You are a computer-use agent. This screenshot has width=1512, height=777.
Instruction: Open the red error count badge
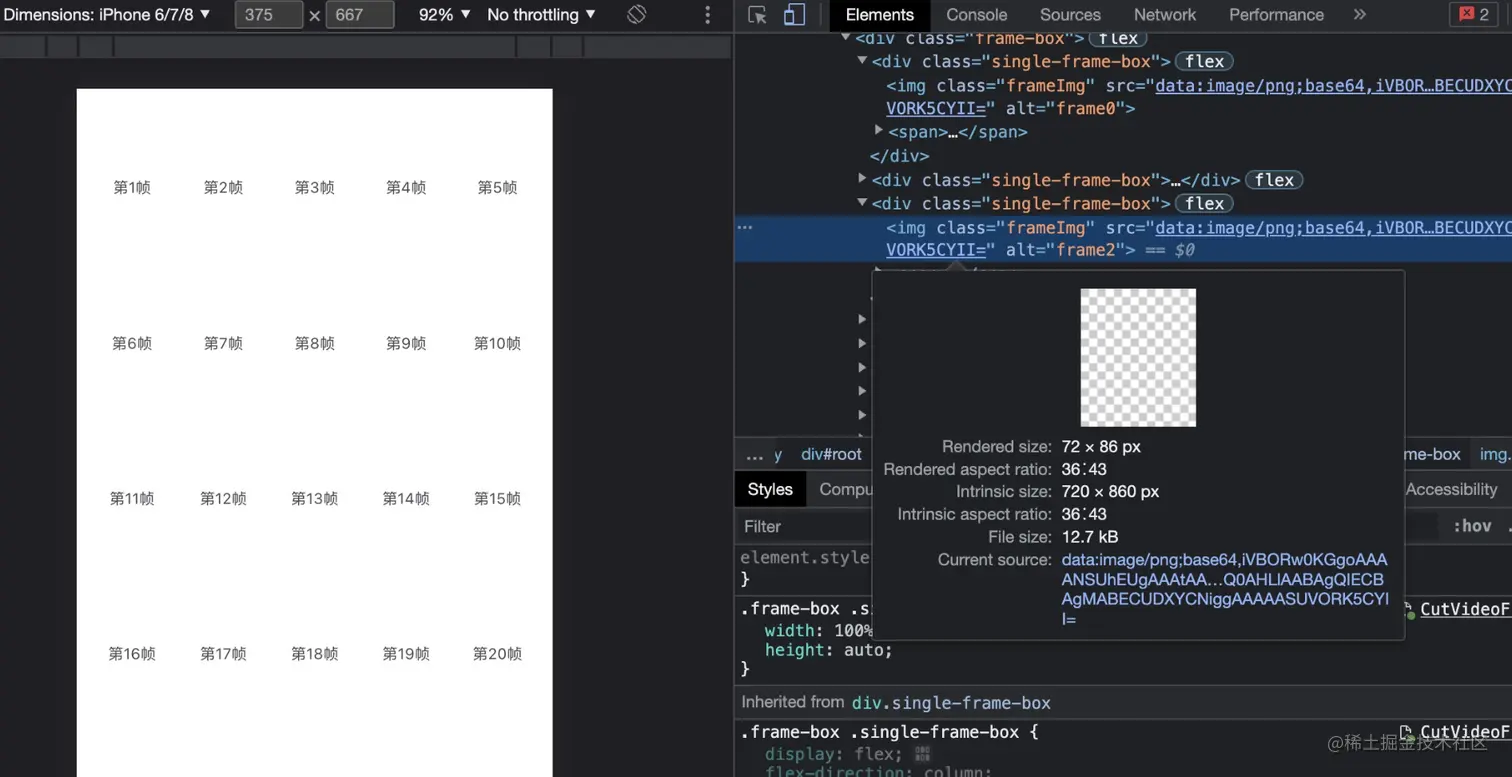pyautogui.click(x=1475, y=15)
